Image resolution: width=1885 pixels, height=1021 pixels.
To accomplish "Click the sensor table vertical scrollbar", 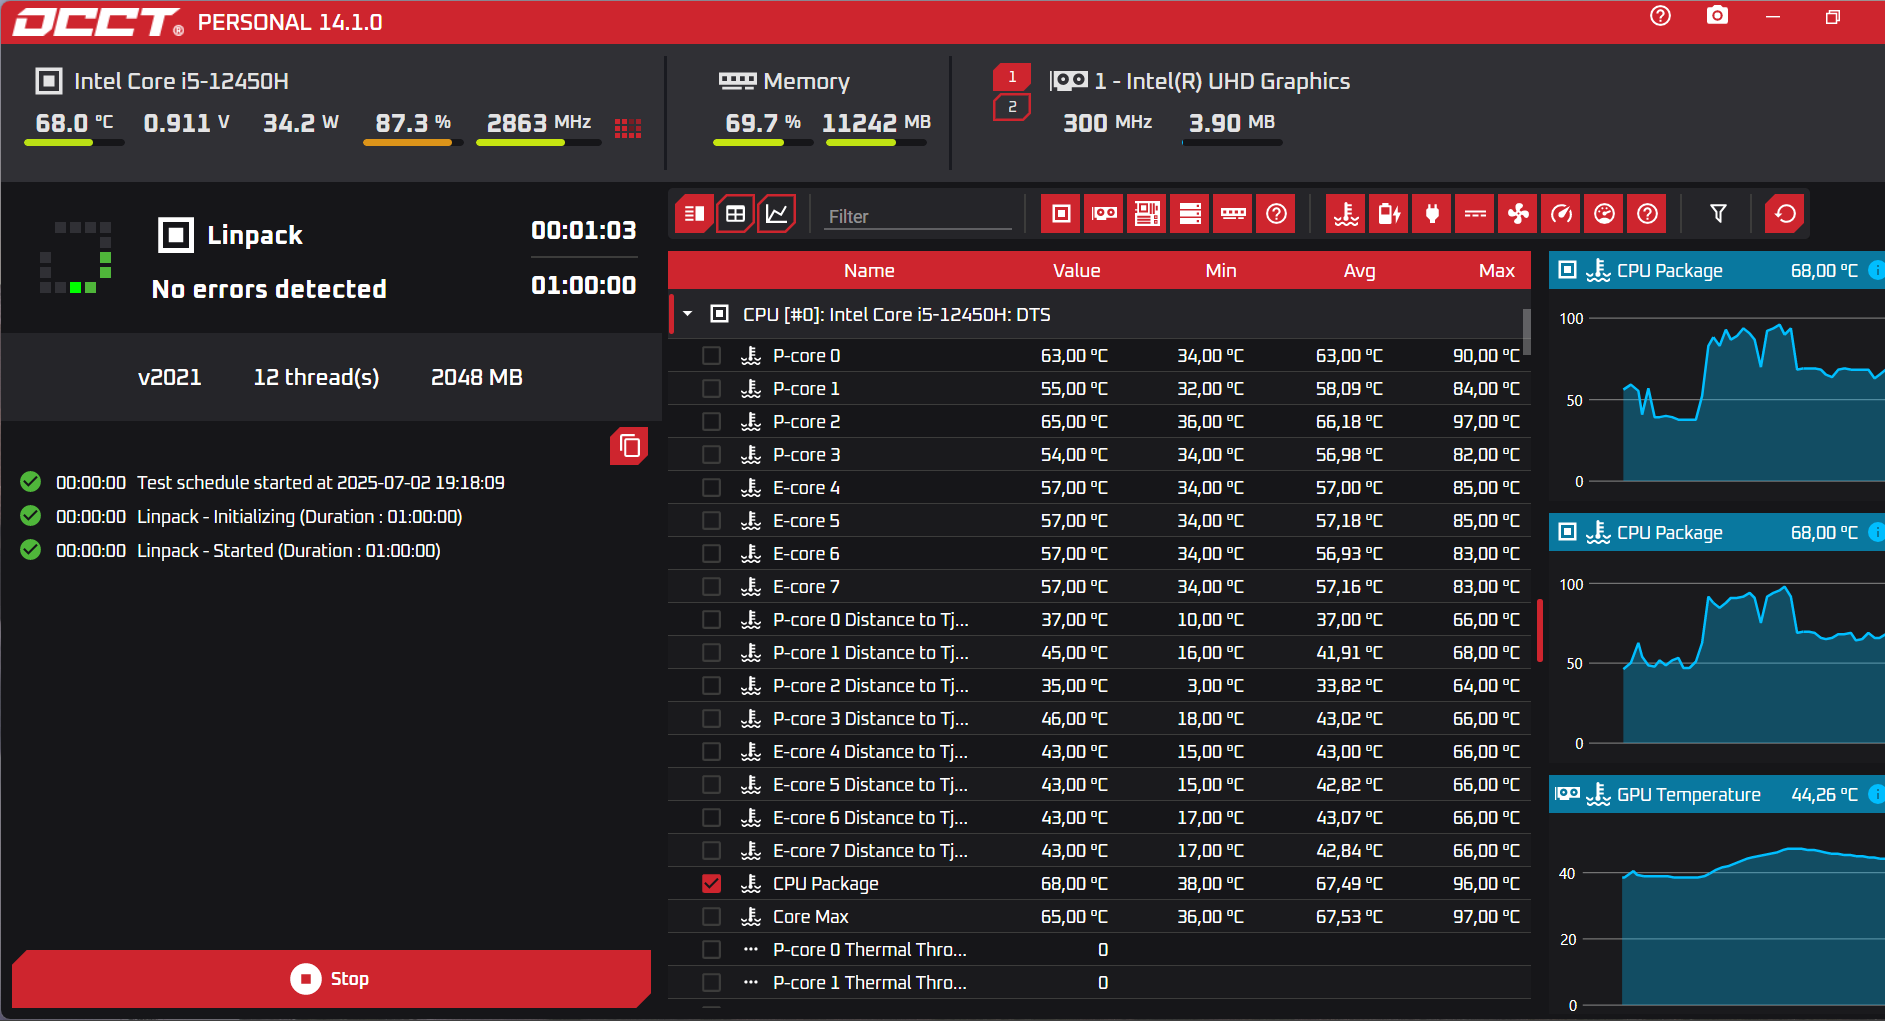I will point(1526,332).
